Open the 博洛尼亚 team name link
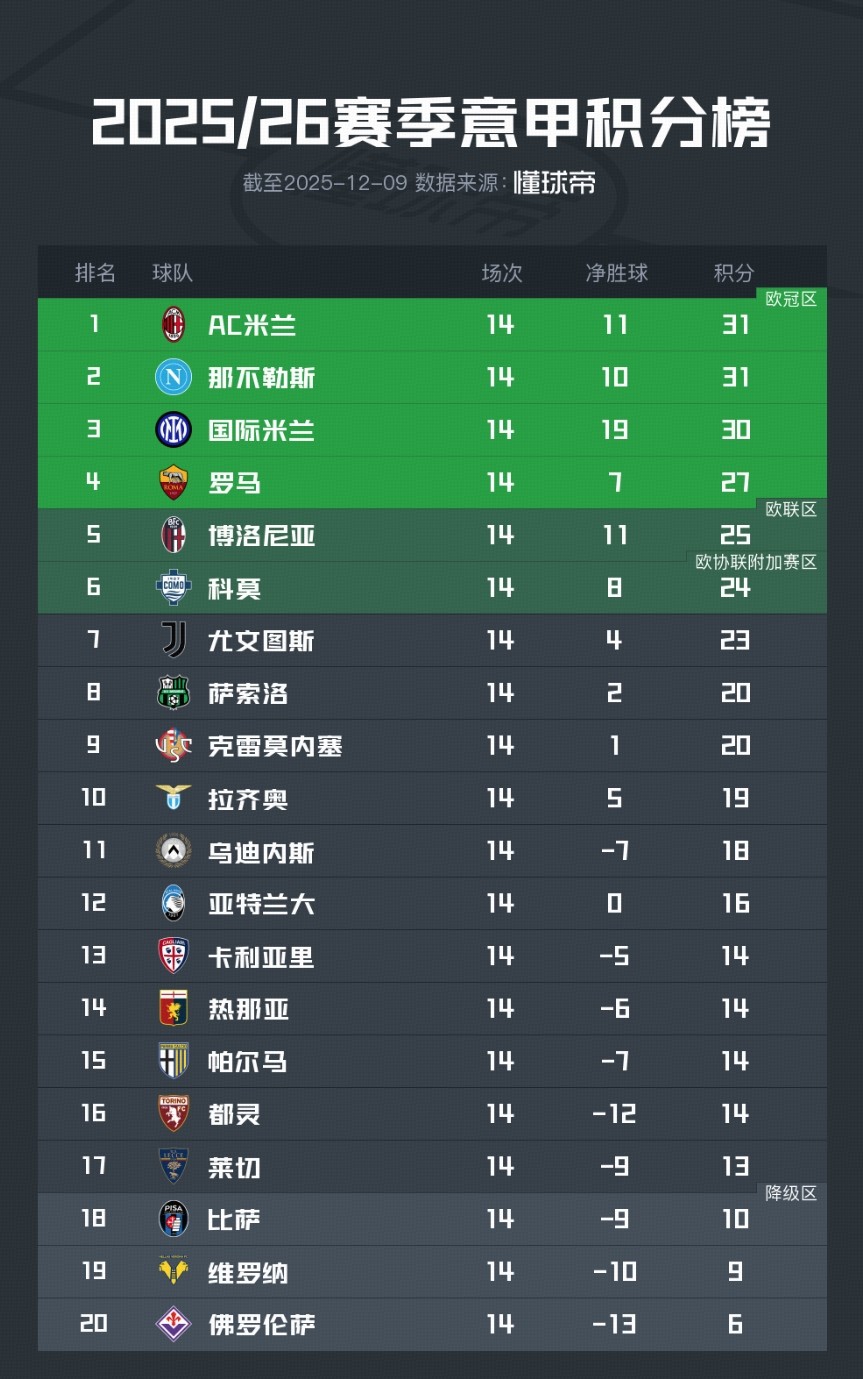863x1379 pixels. click(x=261, y=536)
